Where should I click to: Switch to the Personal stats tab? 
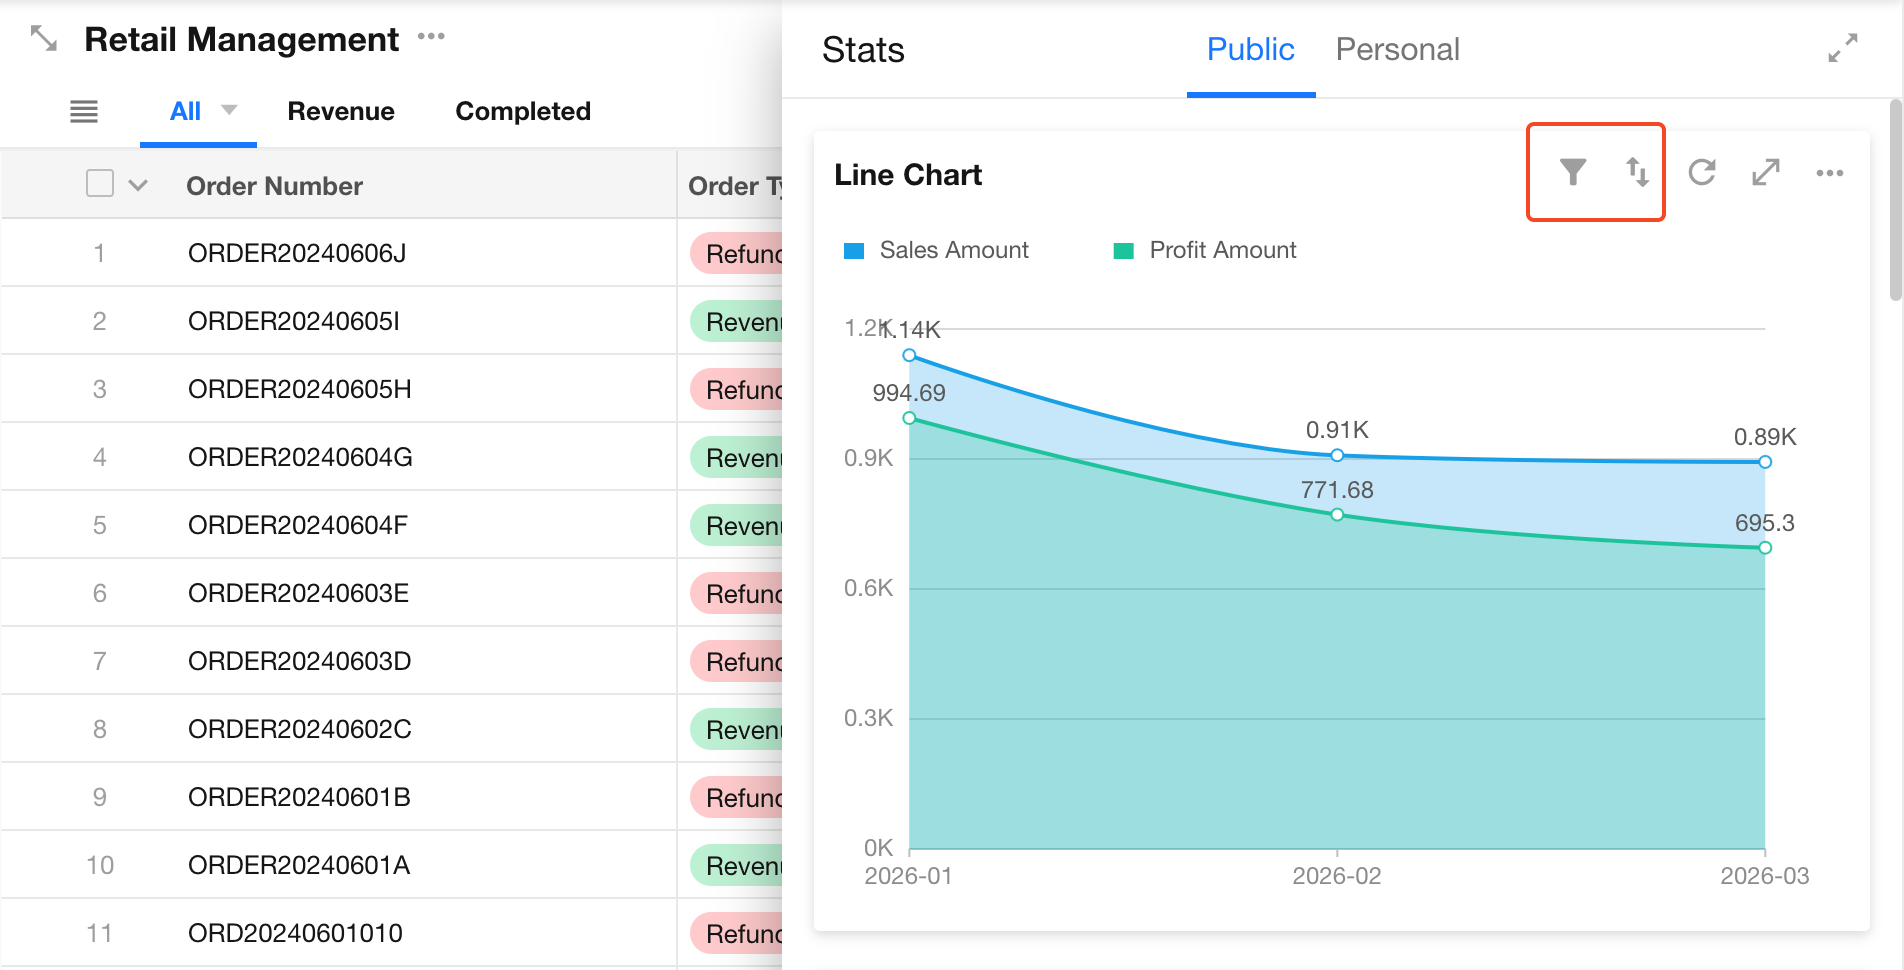(x=1397, y=49)
